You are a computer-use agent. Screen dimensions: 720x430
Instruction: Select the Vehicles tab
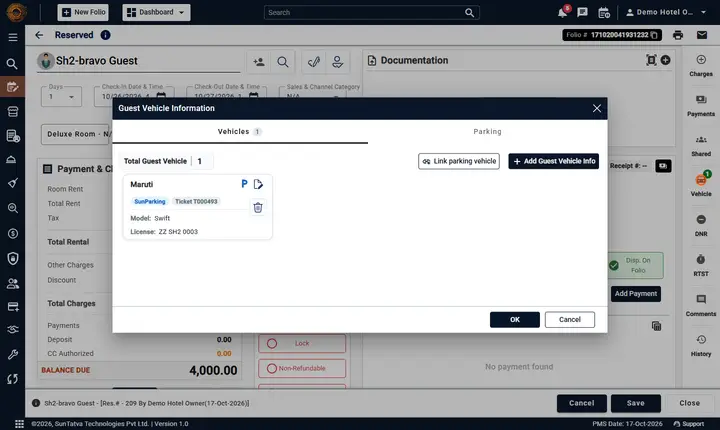240,132
